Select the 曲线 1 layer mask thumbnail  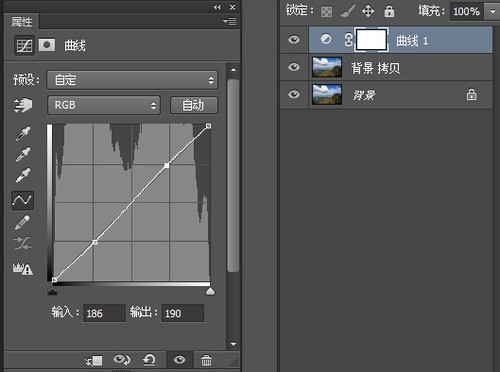pyautogui.click(x=371, y=40)
